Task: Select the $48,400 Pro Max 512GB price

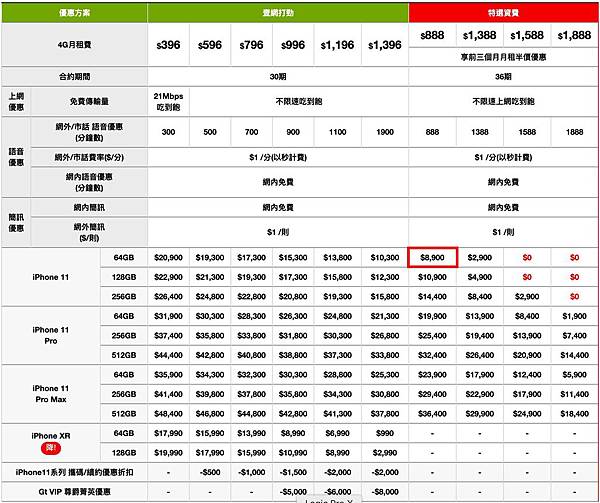Action: [168, 413]
